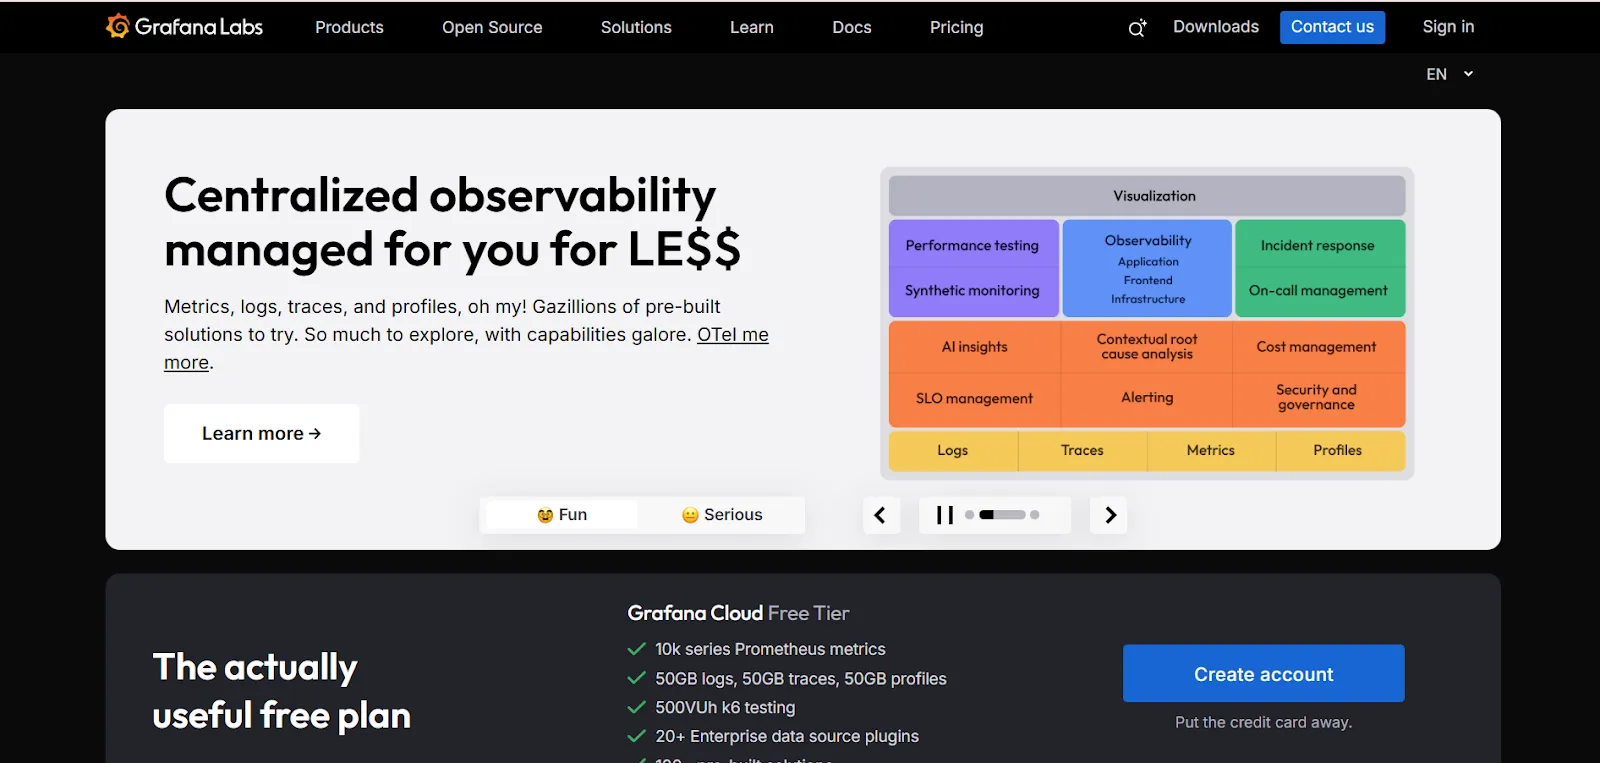Click "Application" under Observability
This screenshot has height=763, width=1600.
[x=1148, y=262]
